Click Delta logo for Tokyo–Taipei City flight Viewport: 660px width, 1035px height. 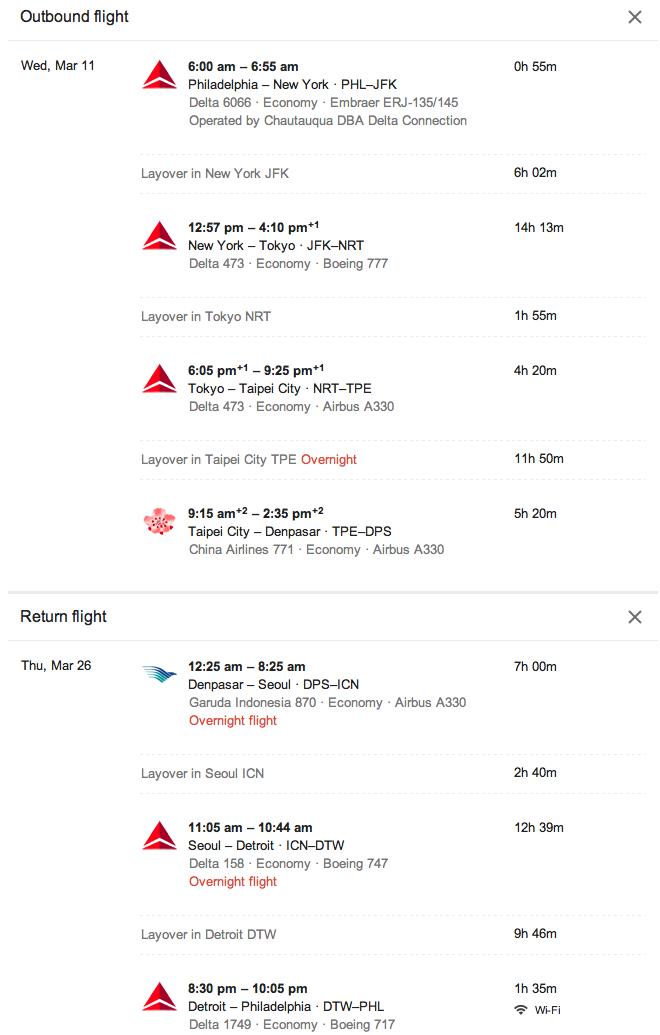[x=160, y=379]
